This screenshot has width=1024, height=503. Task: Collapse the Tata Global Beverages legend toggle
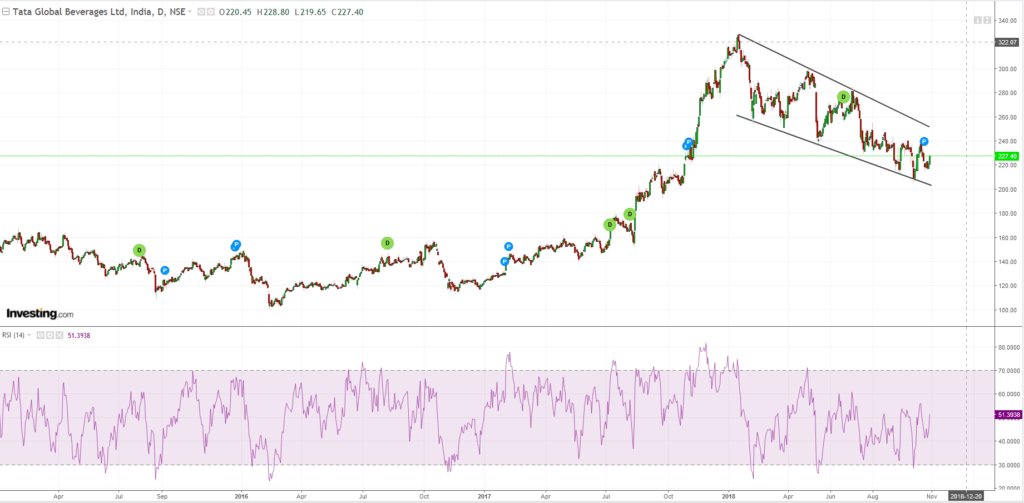point(6,11)
